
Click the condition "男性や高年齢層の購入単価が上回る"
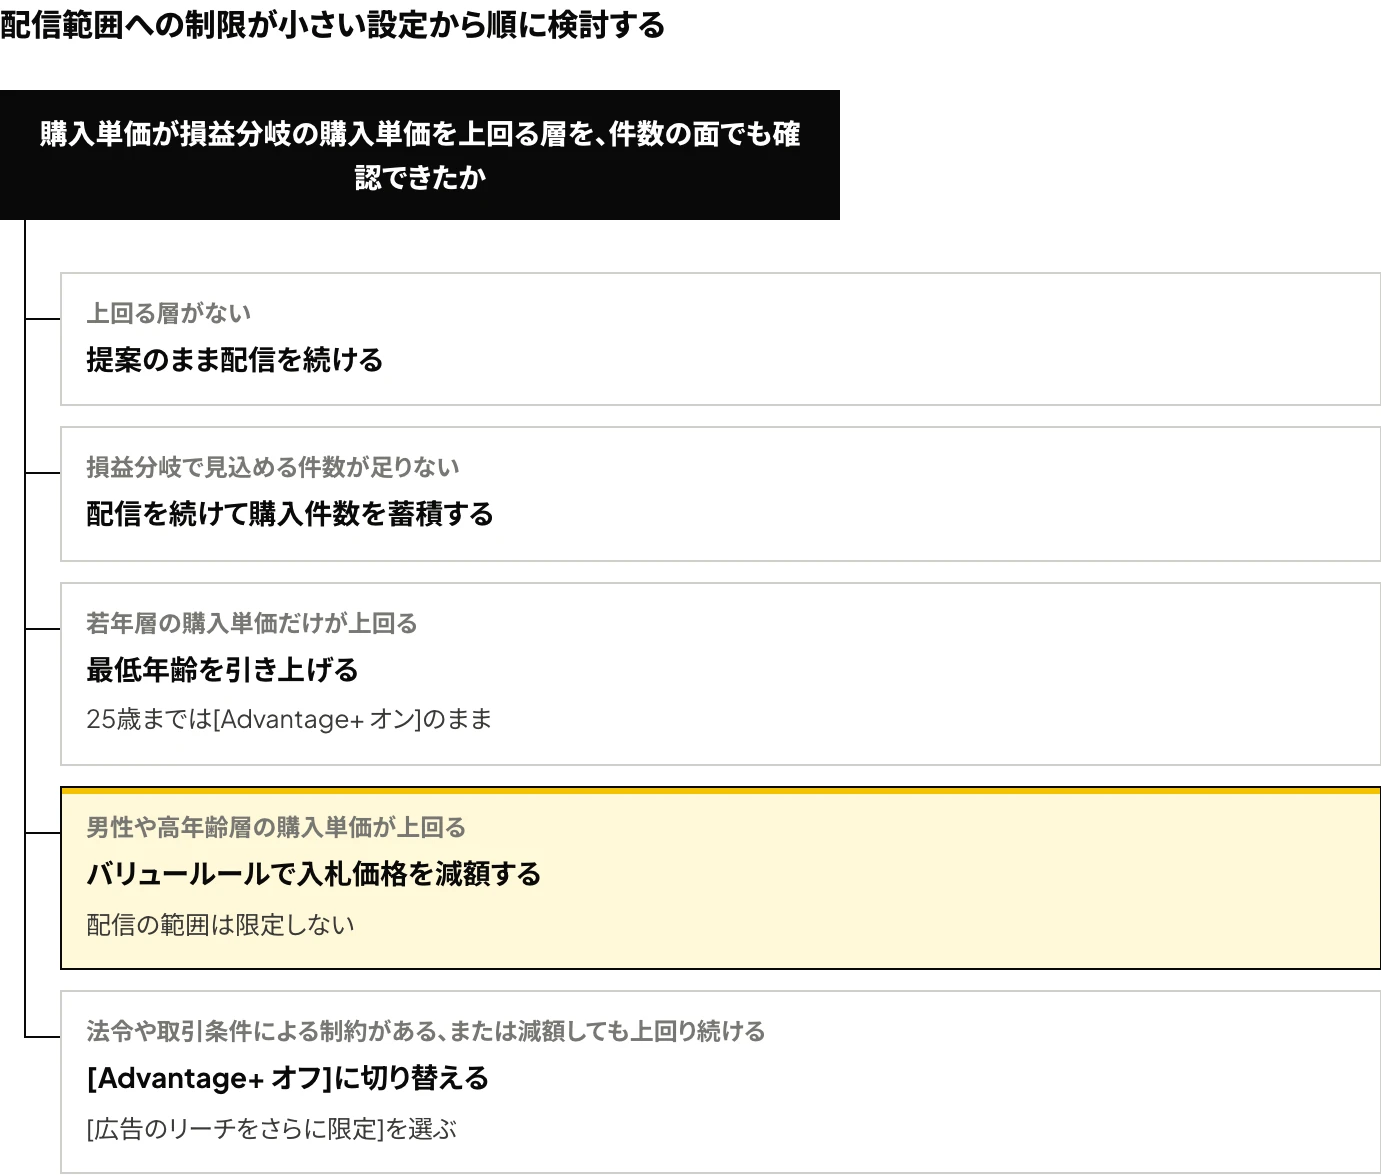(276, 827)
